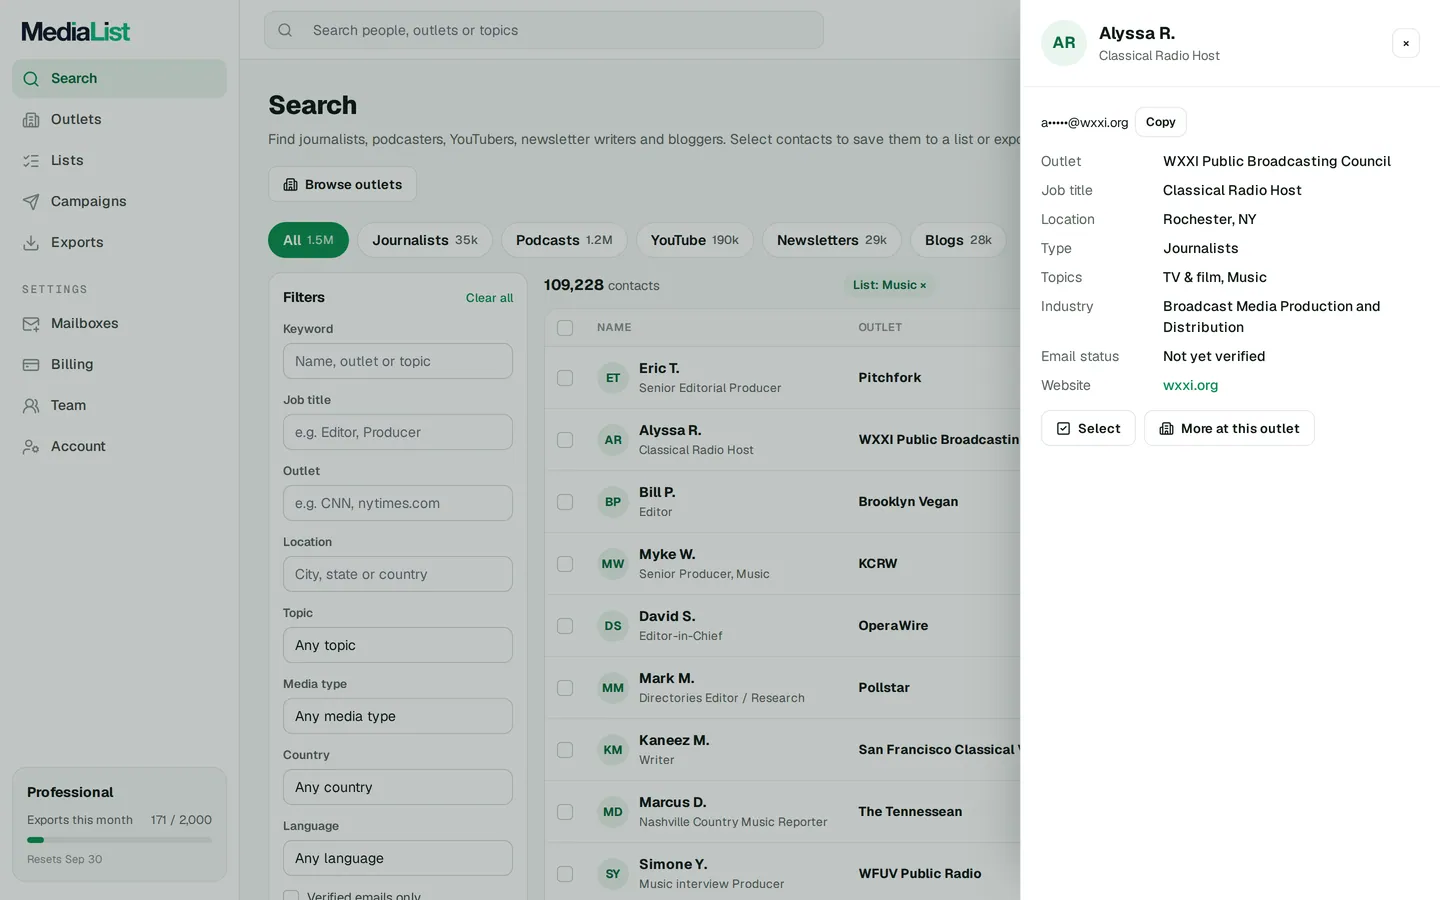Click the MediaList logo
This screenshot has height=900, width=1440.
click(76, 32)
